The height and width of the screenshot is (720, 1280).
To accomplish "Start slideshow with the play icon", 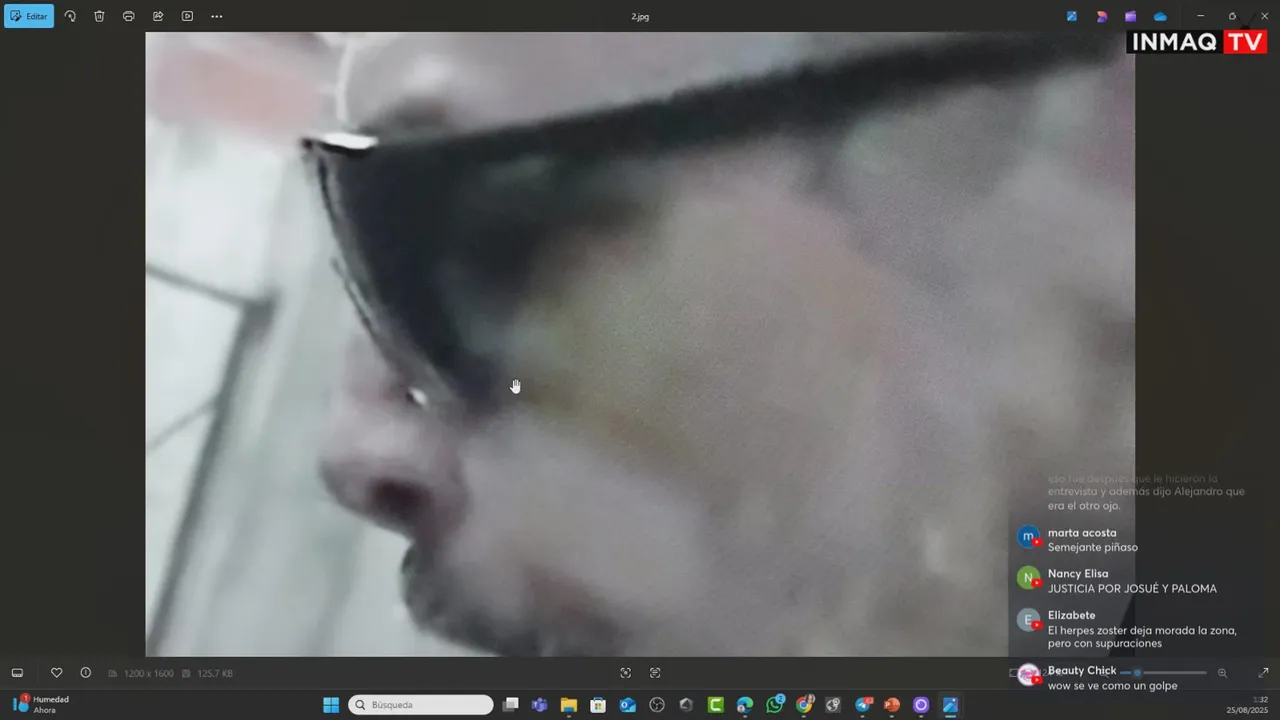I will (x=187, y=16).
